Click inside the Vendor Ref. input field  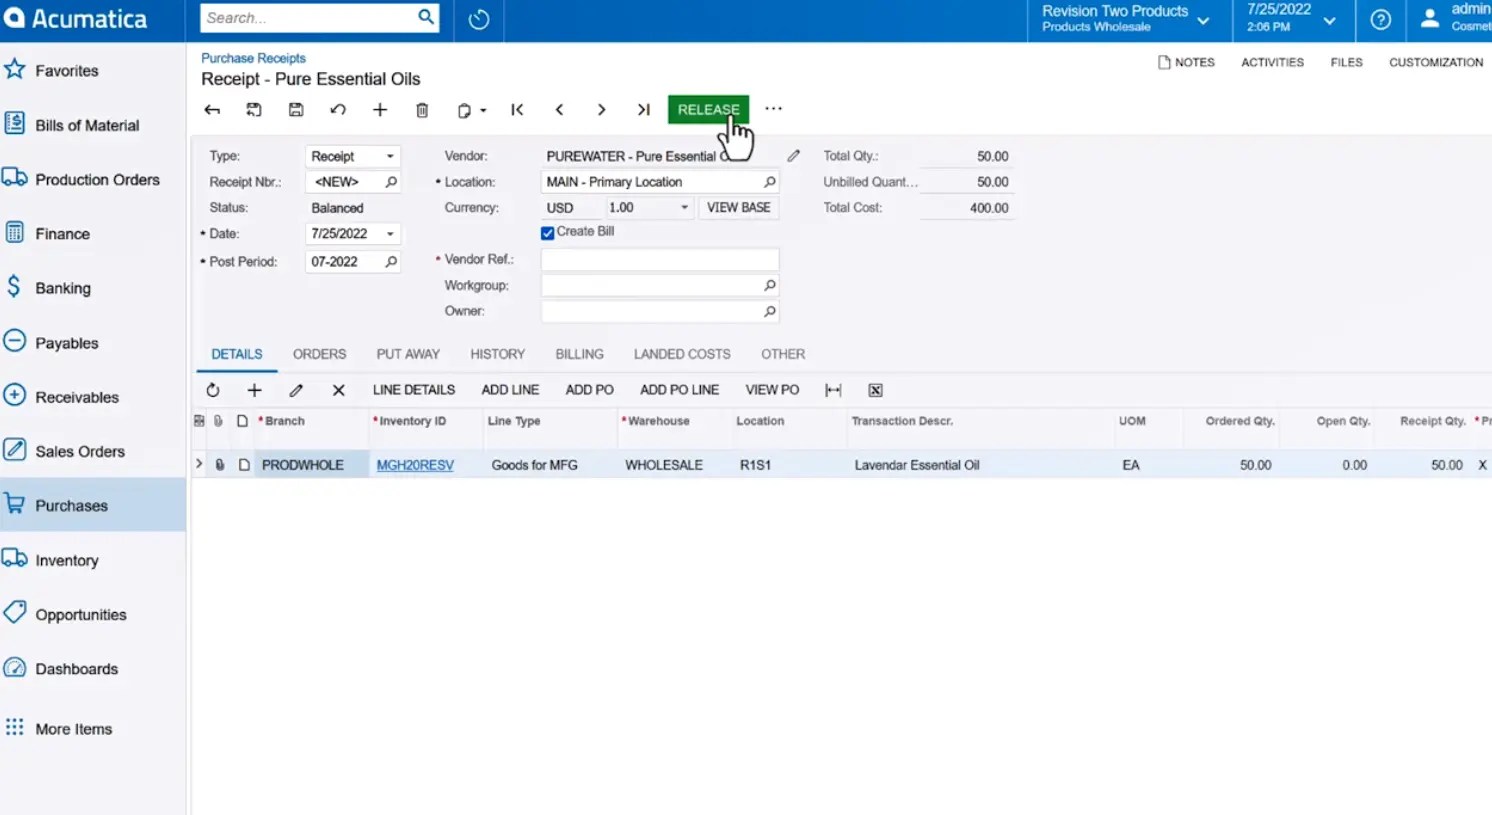660,259
